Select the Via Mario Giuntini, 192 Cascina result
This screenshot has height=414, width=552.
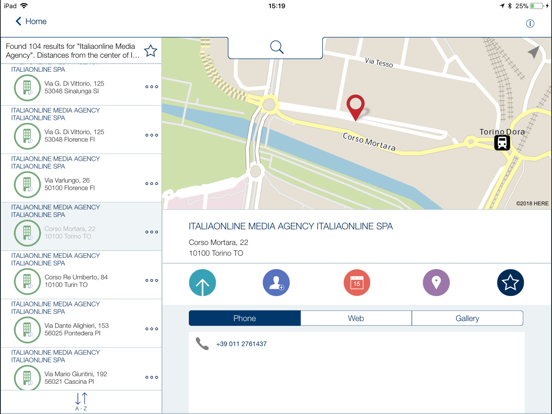[x=81, y=369]
